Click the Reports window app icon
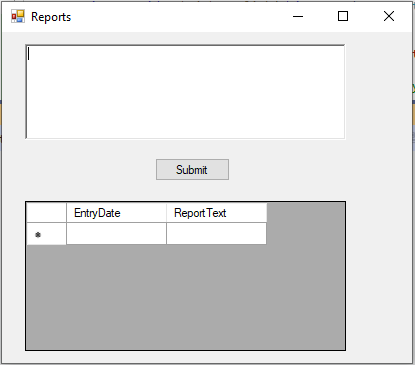Screen dimensions: 415x365 (18, 16)
